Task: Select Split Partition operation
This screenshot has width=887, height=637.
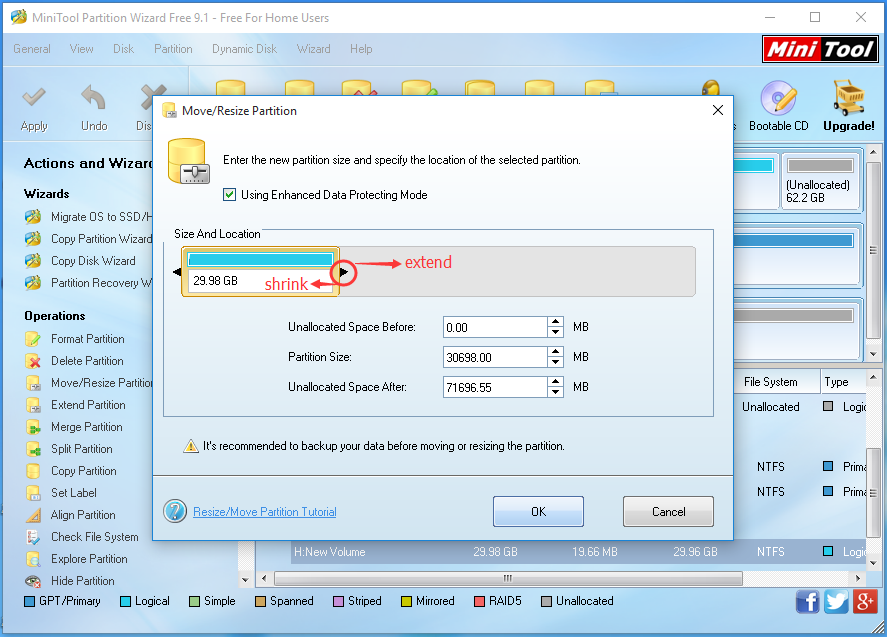Action: click(69, 449)
